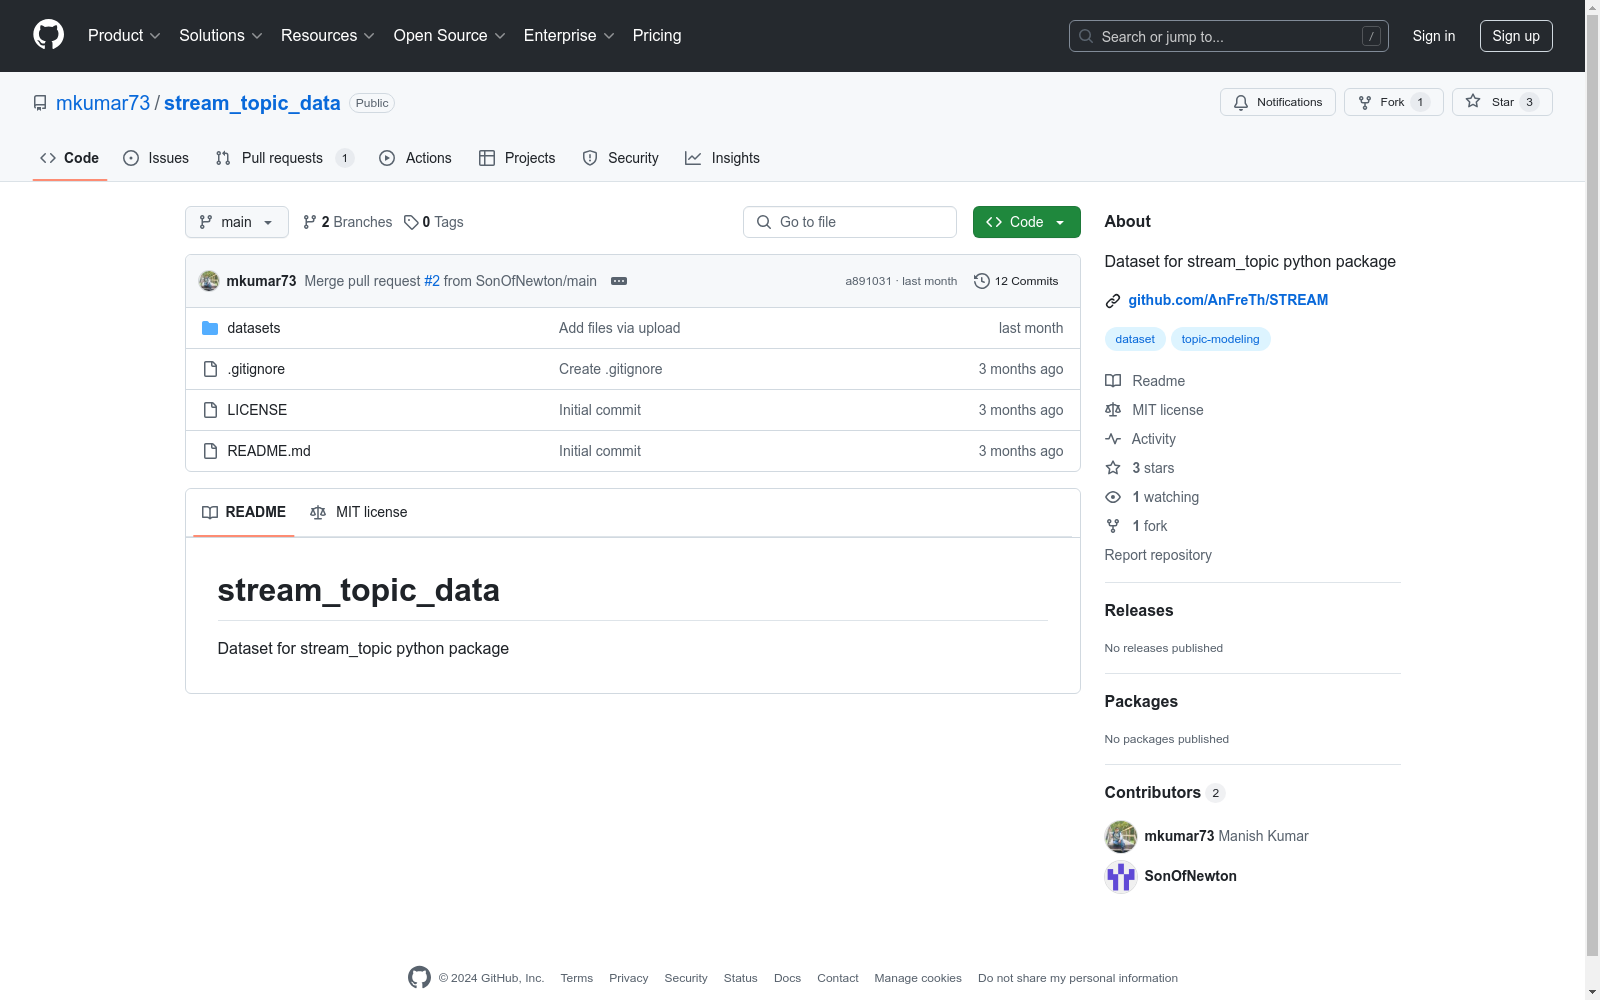Click the link chain icon in About
The height and width of the screenshot is (1000, 1600).
1113,301
